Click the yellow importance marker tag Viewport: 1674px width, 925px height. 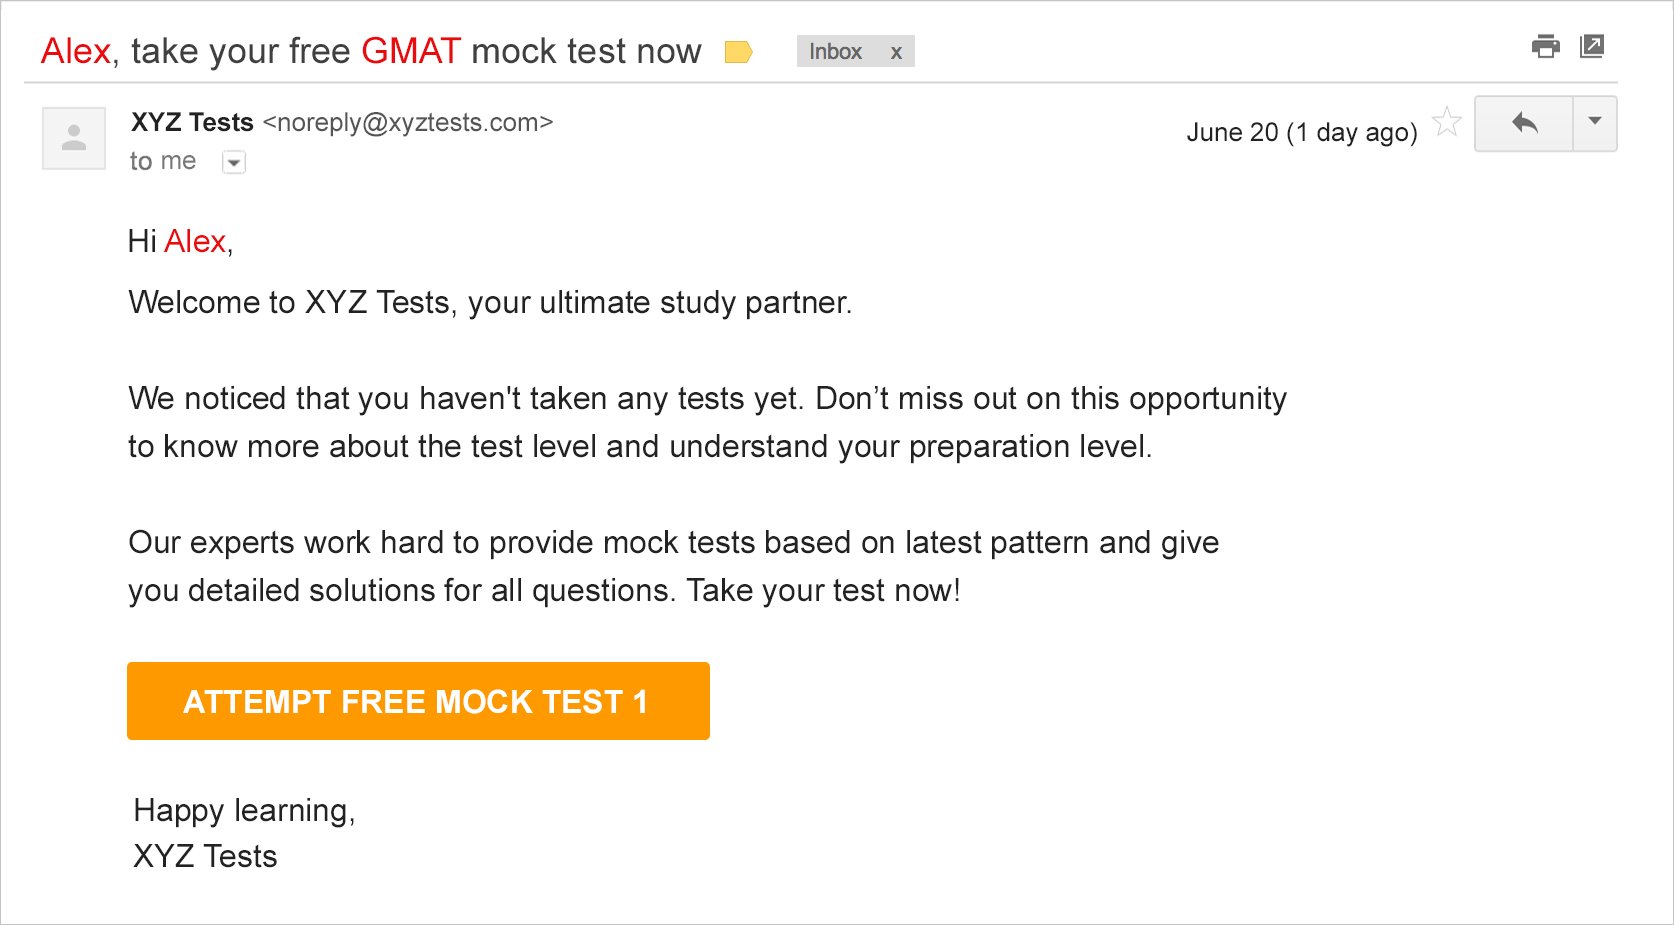click(738, 52)
